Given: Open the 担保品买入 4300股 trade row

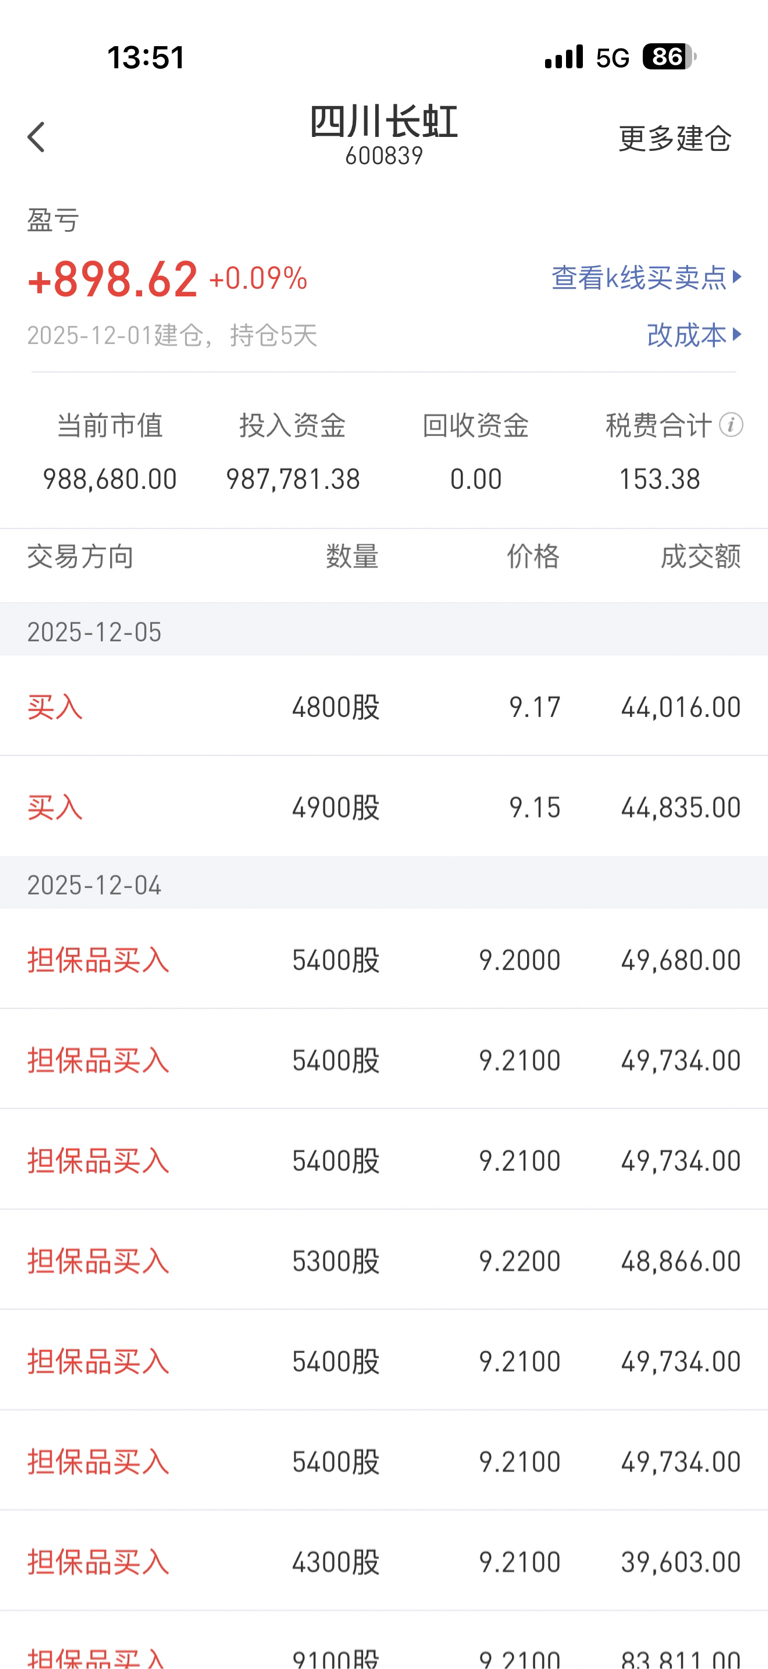Looking at the screenshot, I should coord(384,1561).
